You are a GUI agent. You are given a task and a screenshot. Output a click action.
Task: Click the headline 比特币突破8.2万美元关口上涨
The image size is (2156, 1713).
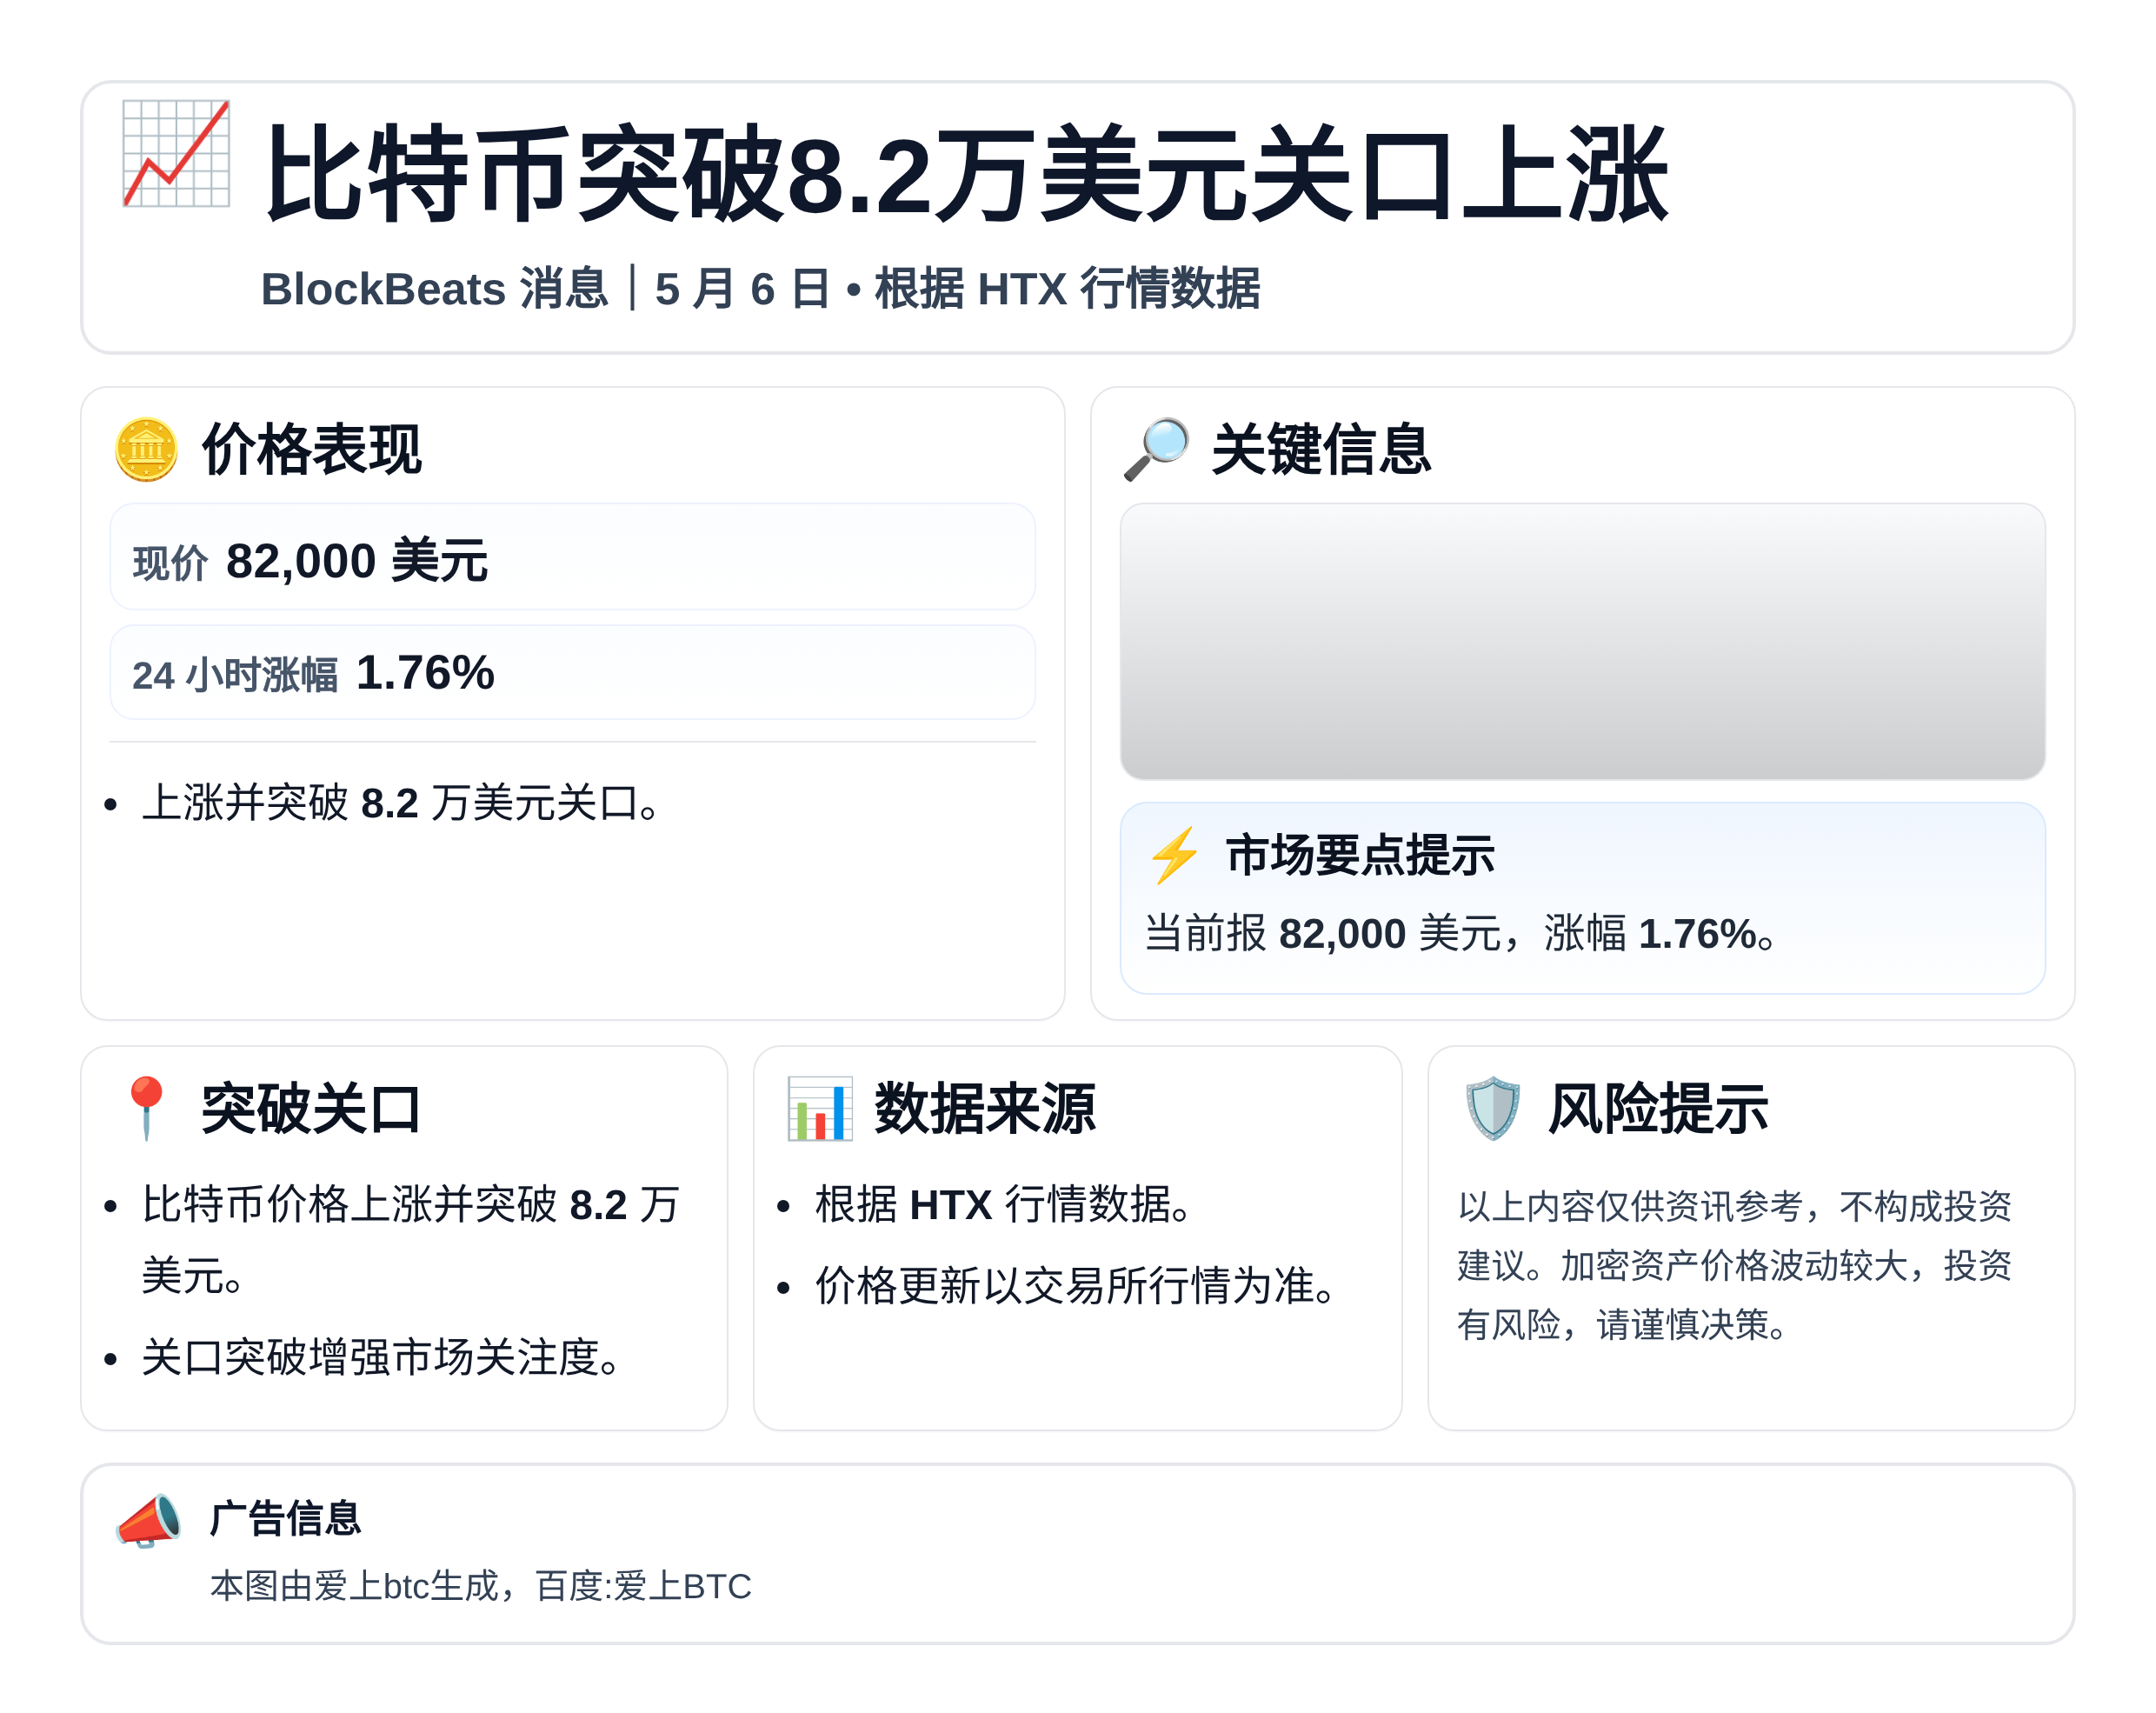pyautogui.click(x=965, y=174)
